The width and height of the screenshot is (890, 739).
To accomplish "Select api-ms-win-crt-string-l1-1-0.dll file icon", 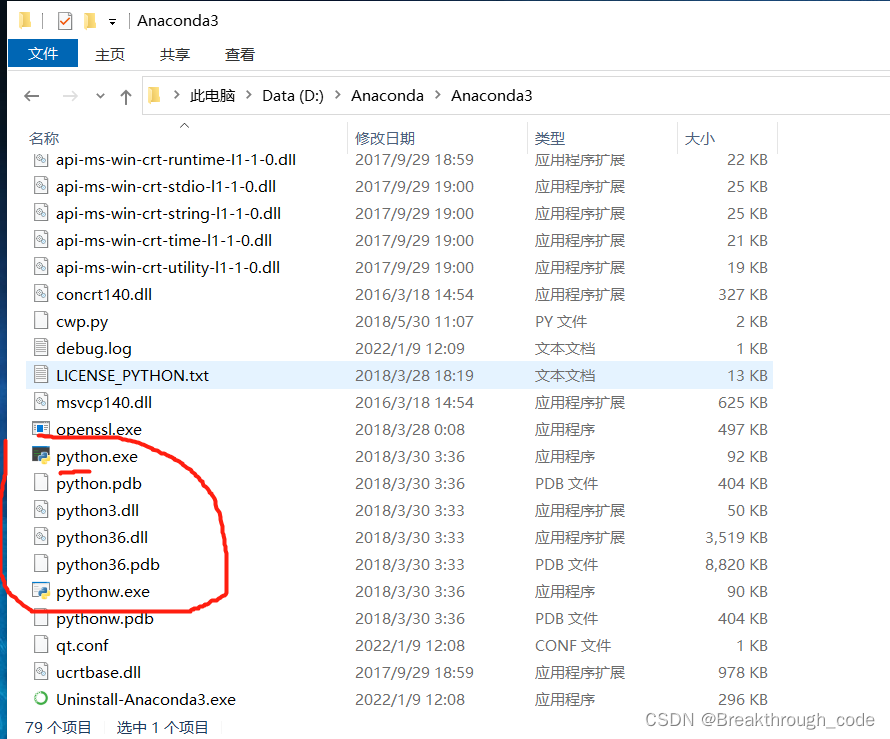I will click(41, 213).
